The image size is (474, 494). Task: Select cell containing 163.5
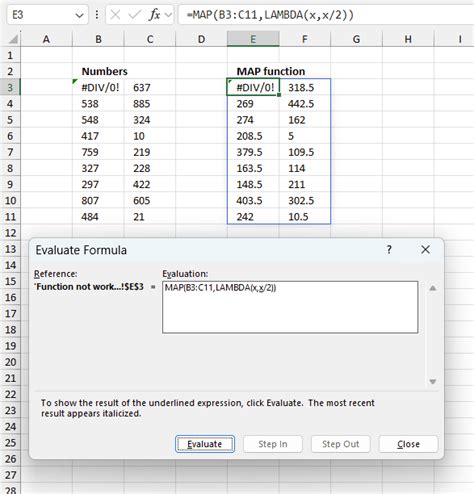253,168
